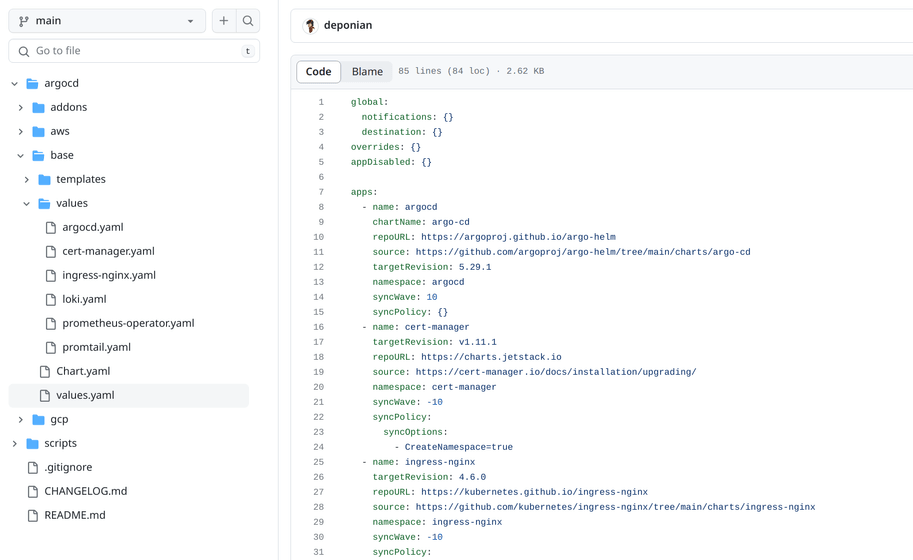
Task: Collapse the argocd folder chevron
Action: pos(15,84)
